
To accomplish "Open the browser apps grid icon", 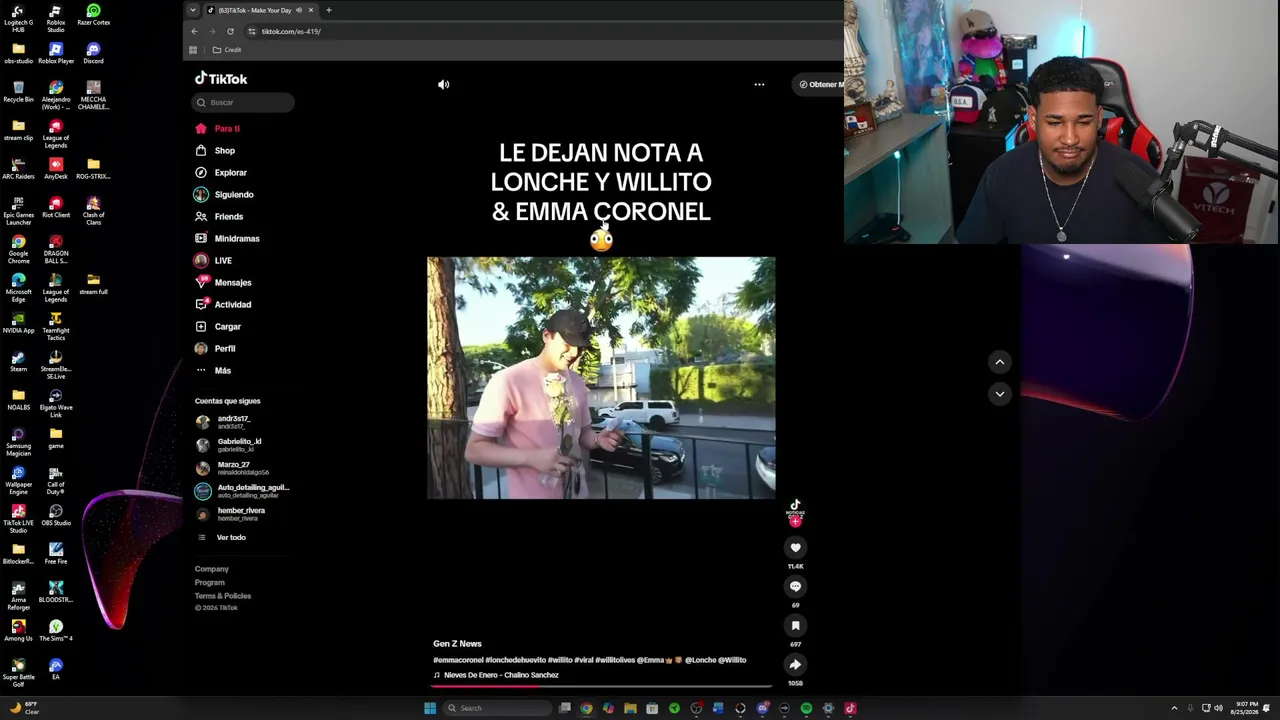I will click(193, 50).
